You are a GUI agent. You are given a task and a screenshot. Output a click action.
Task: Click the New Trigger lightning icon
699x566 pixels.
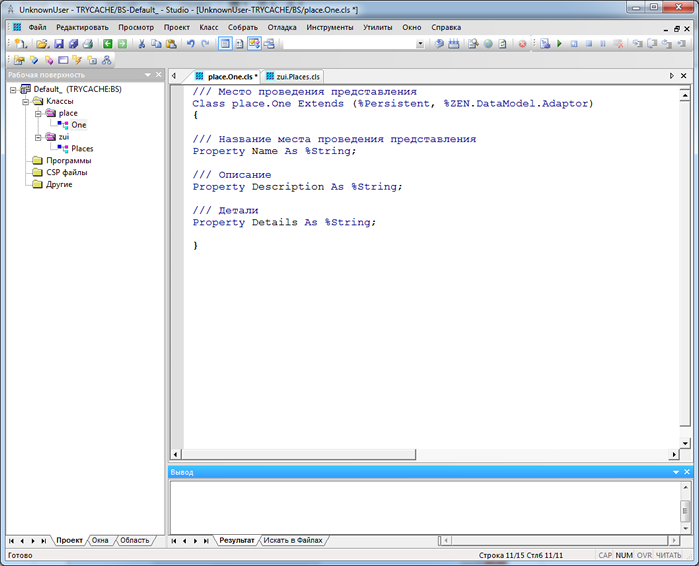coord(77,60)
